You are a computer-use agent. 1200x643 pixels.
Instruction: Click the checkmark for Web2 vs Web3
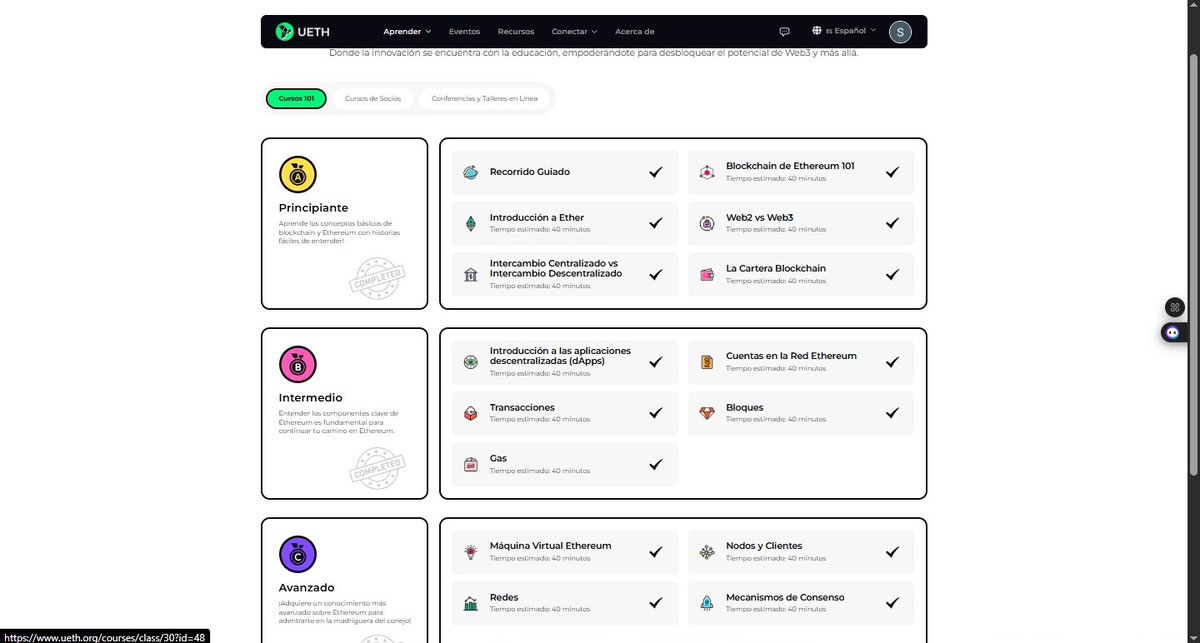(892, 223)
